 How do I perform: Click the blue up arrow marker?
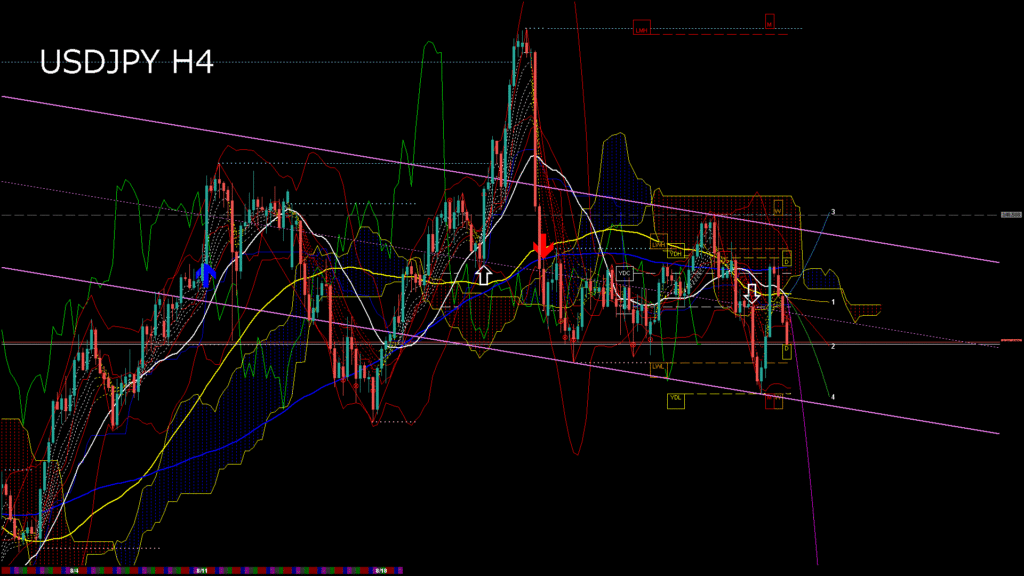207,275
